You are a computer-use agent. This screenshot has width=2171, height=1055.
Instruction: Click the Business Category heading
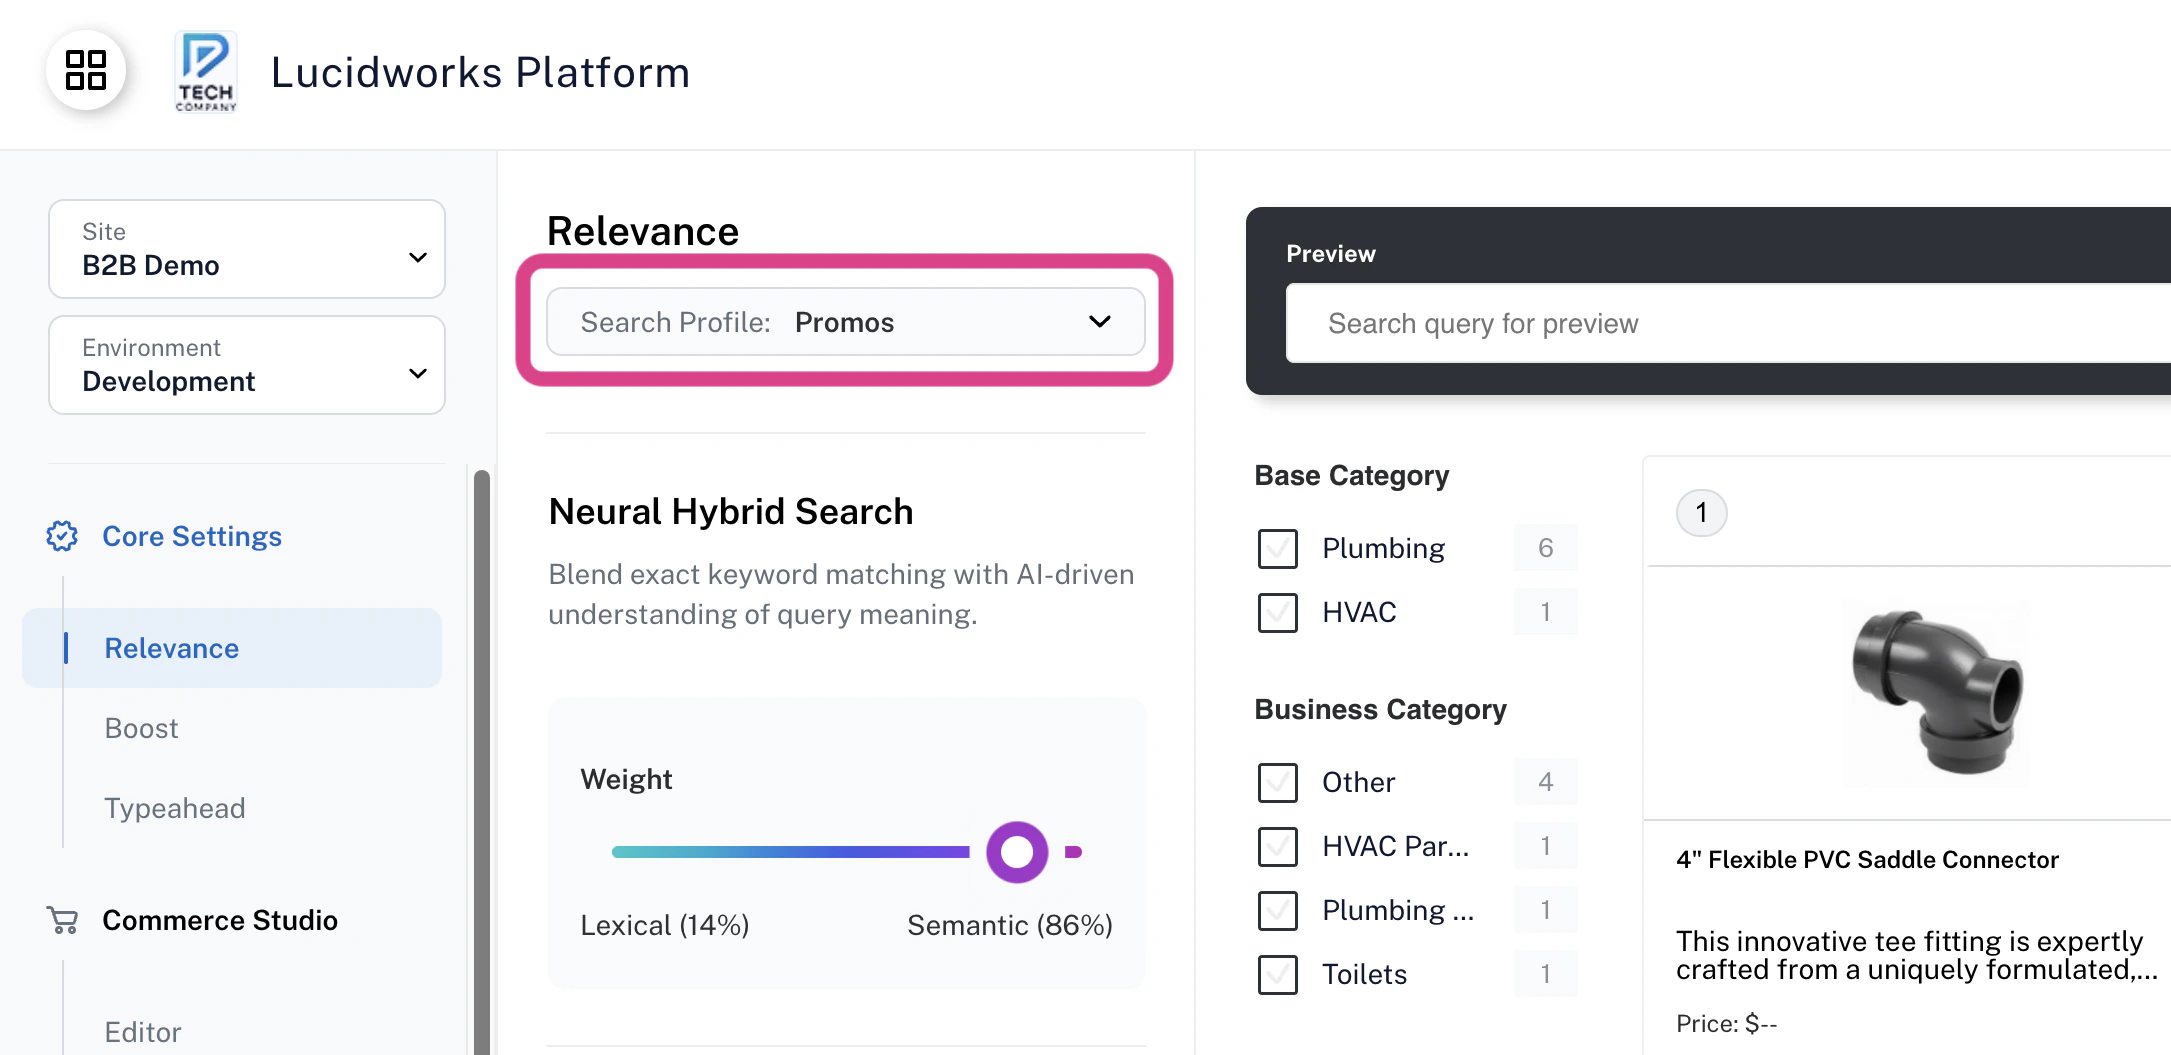coord(1380,710)
